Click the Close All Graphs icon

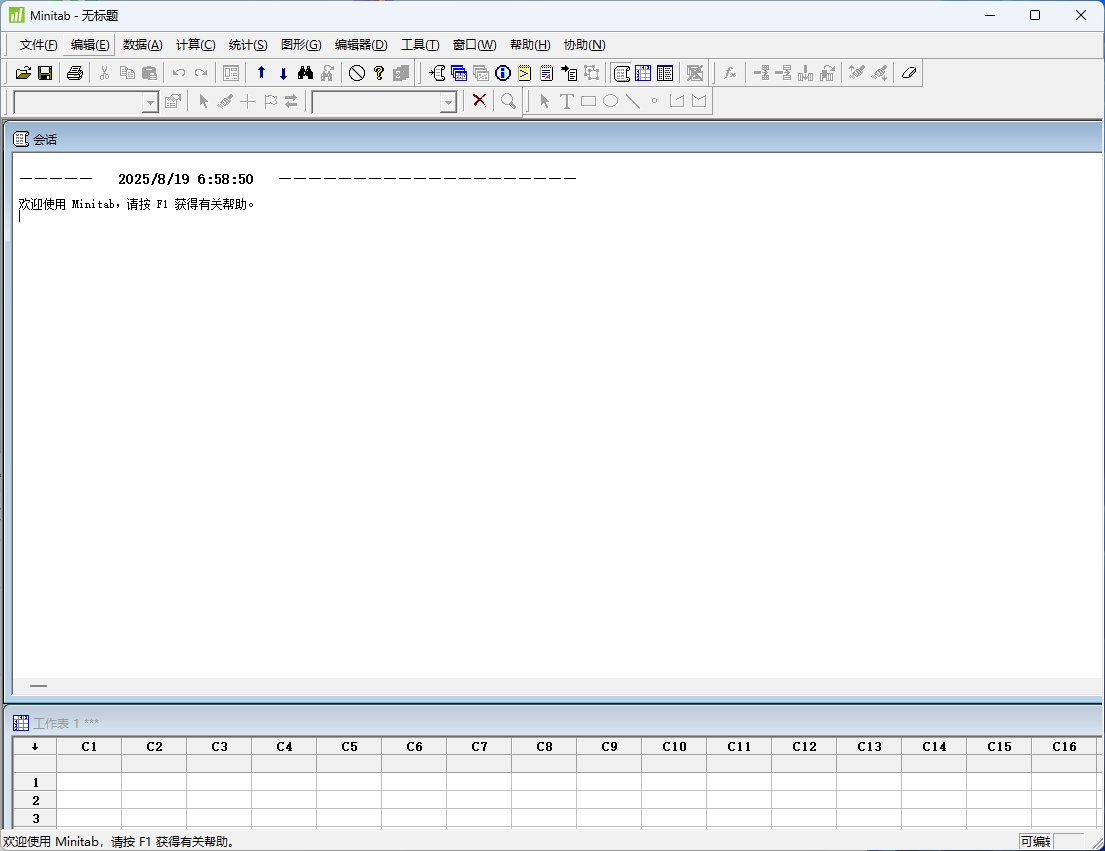695,73
